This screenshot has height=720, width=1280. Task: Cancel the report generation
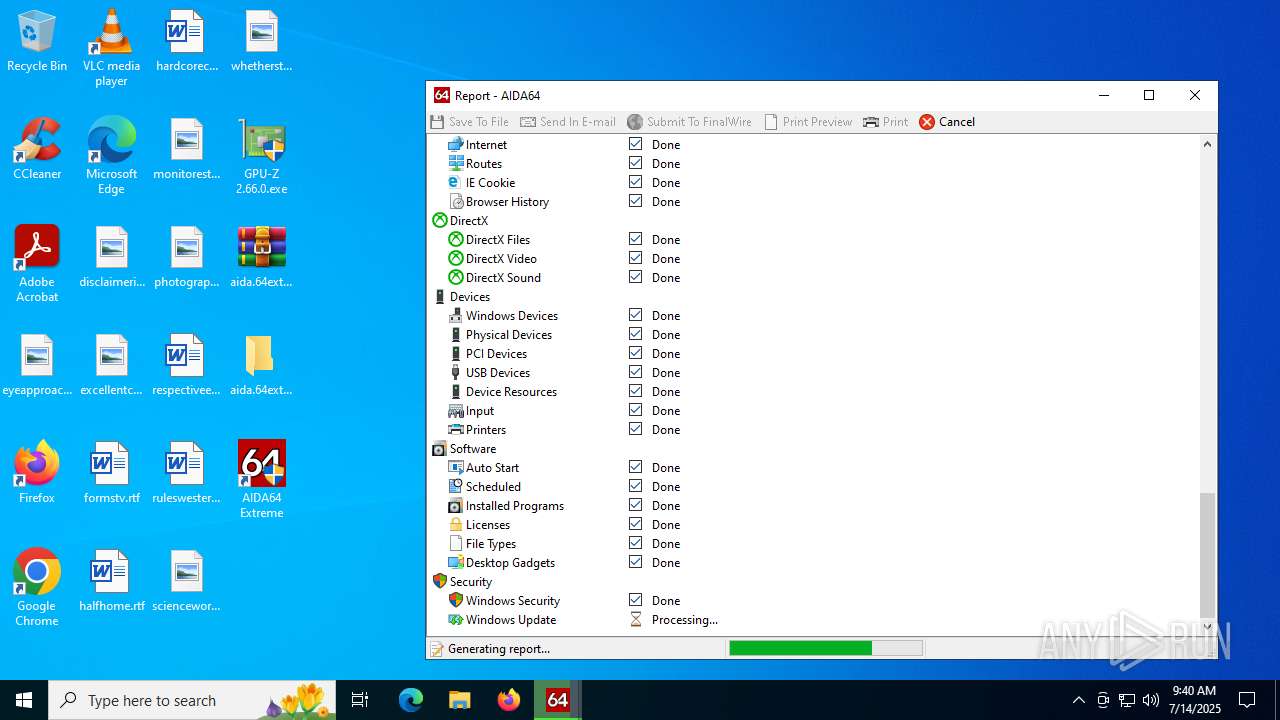click(x=947, y=122)
